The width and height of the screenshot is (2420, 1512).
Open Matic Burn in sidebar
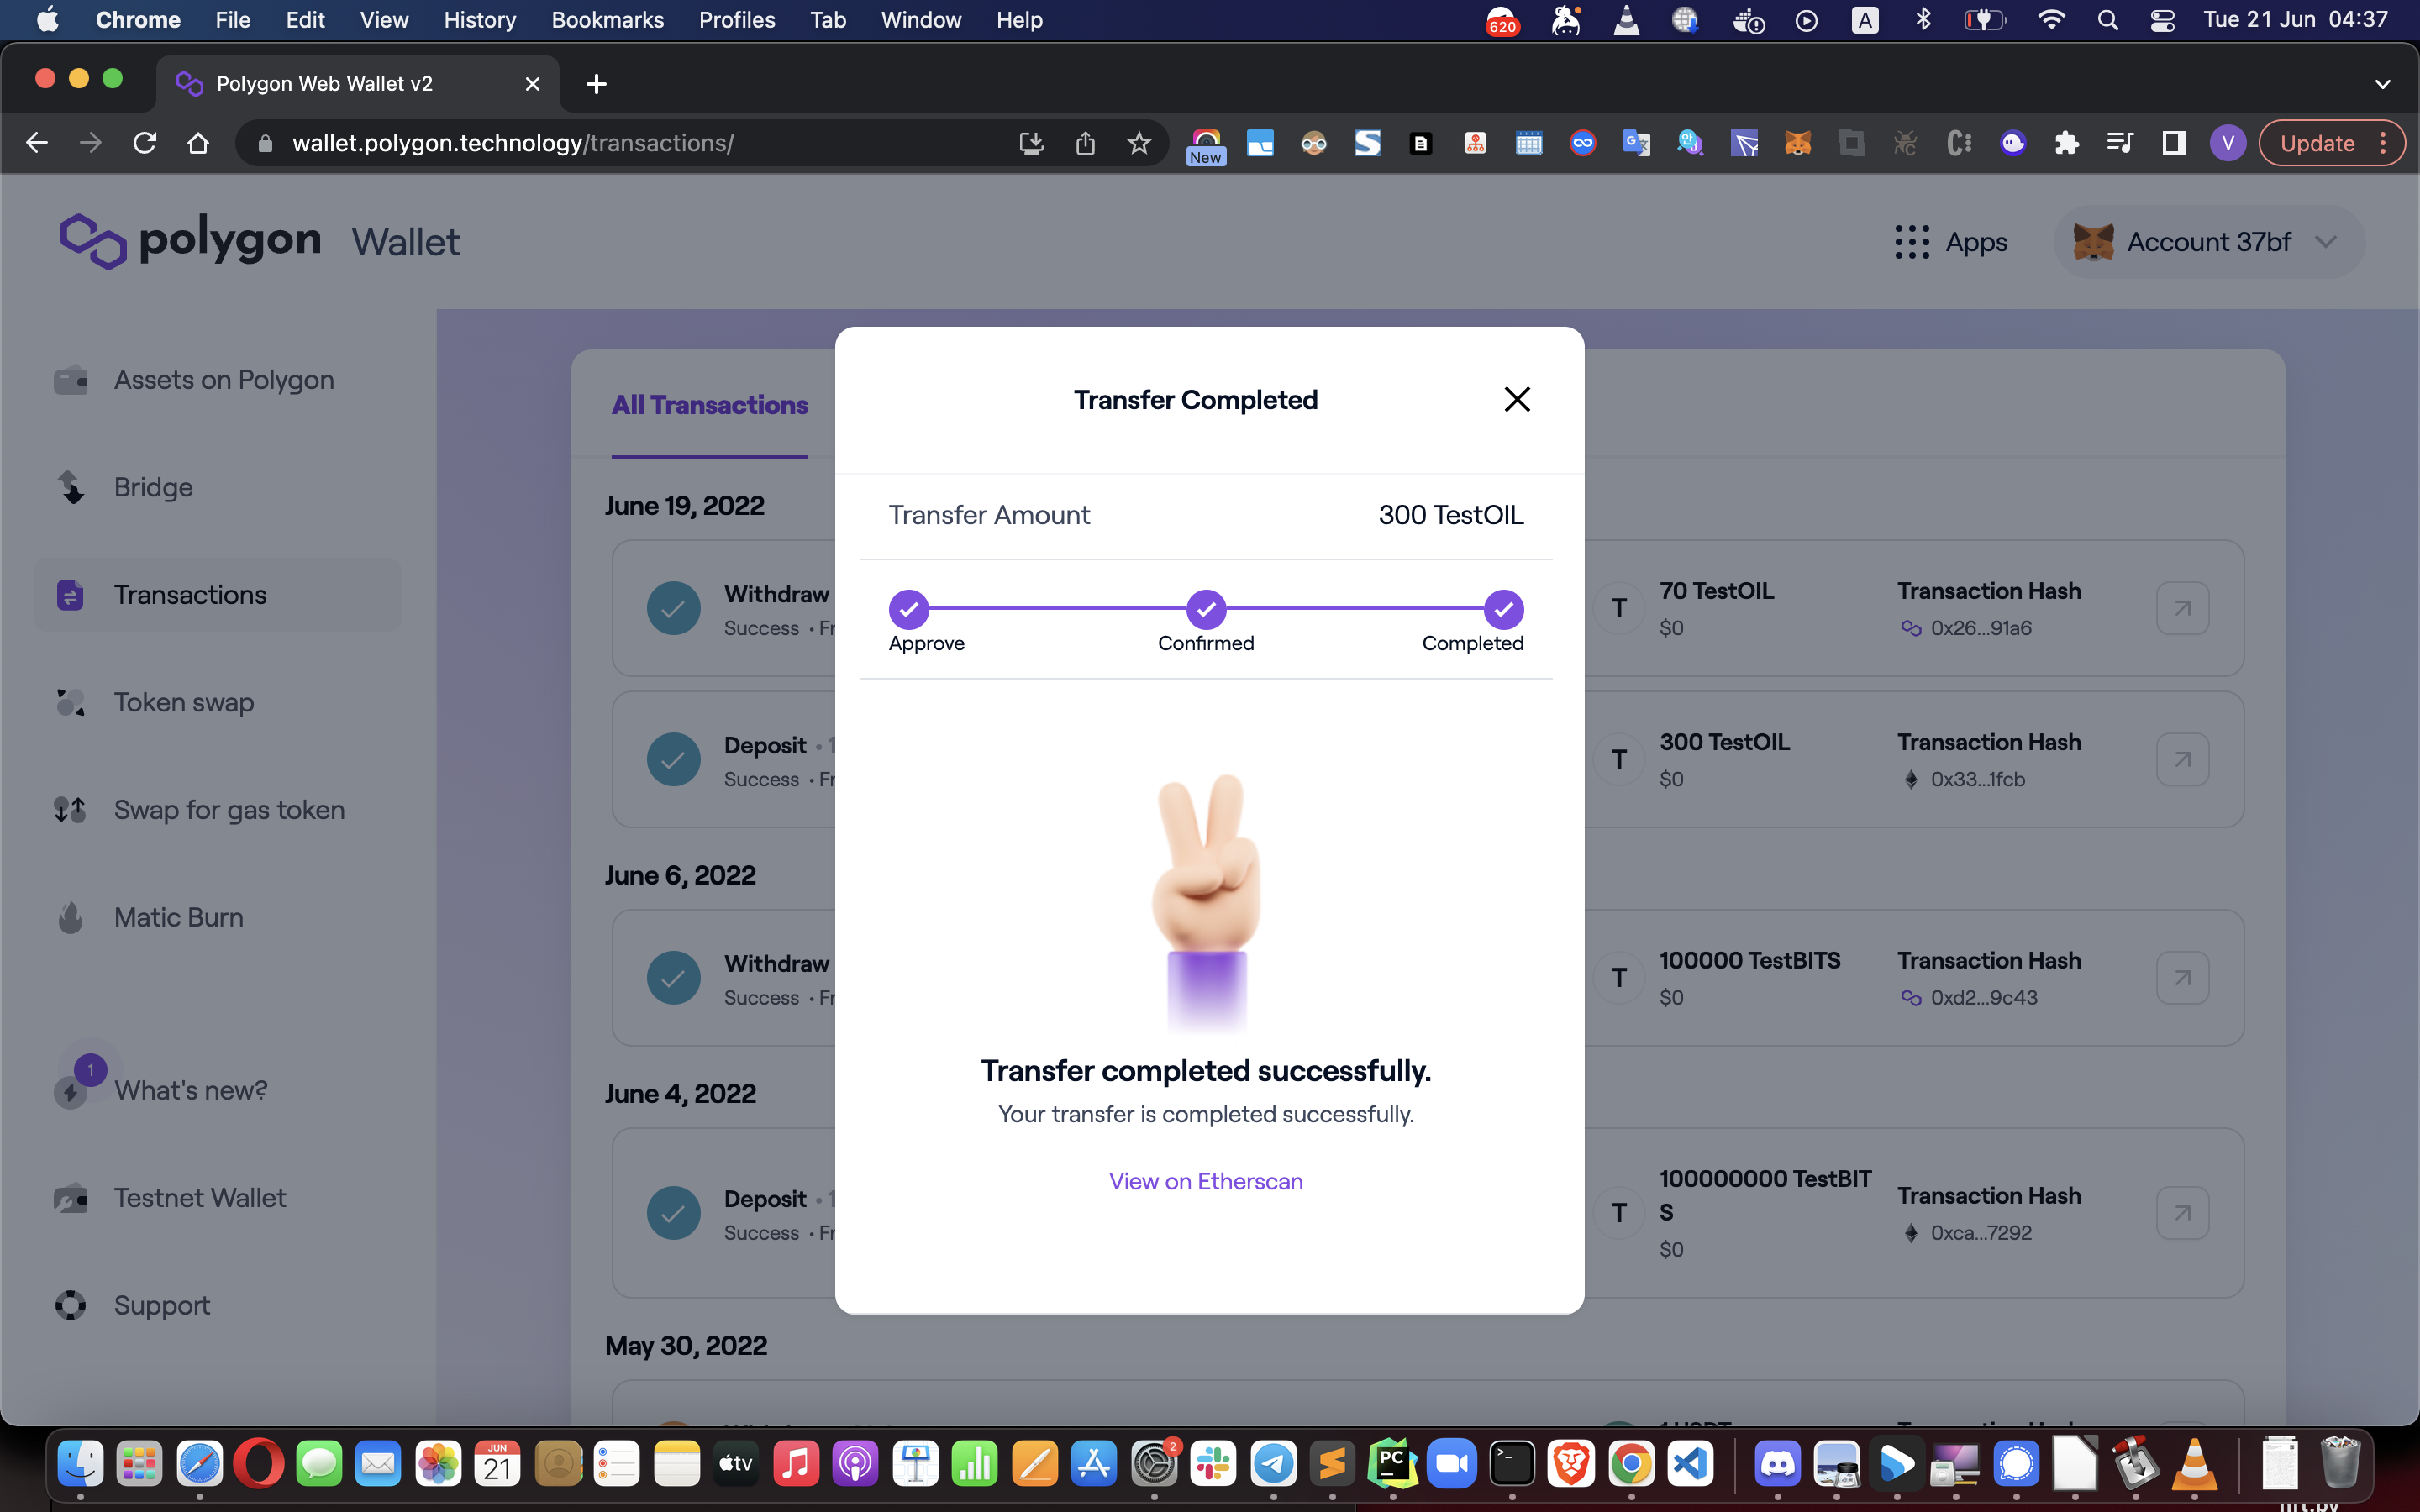tap(178, 917)
